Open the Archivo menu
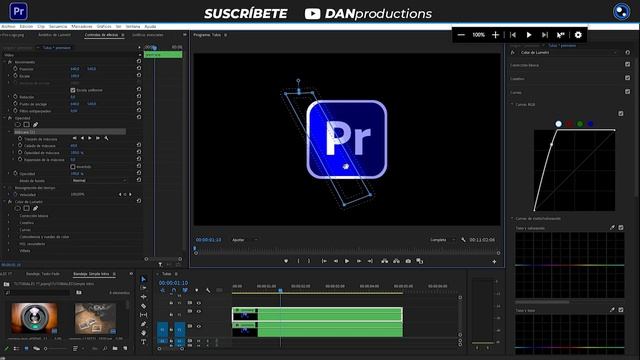640x360 pixels. coord(8,27)
